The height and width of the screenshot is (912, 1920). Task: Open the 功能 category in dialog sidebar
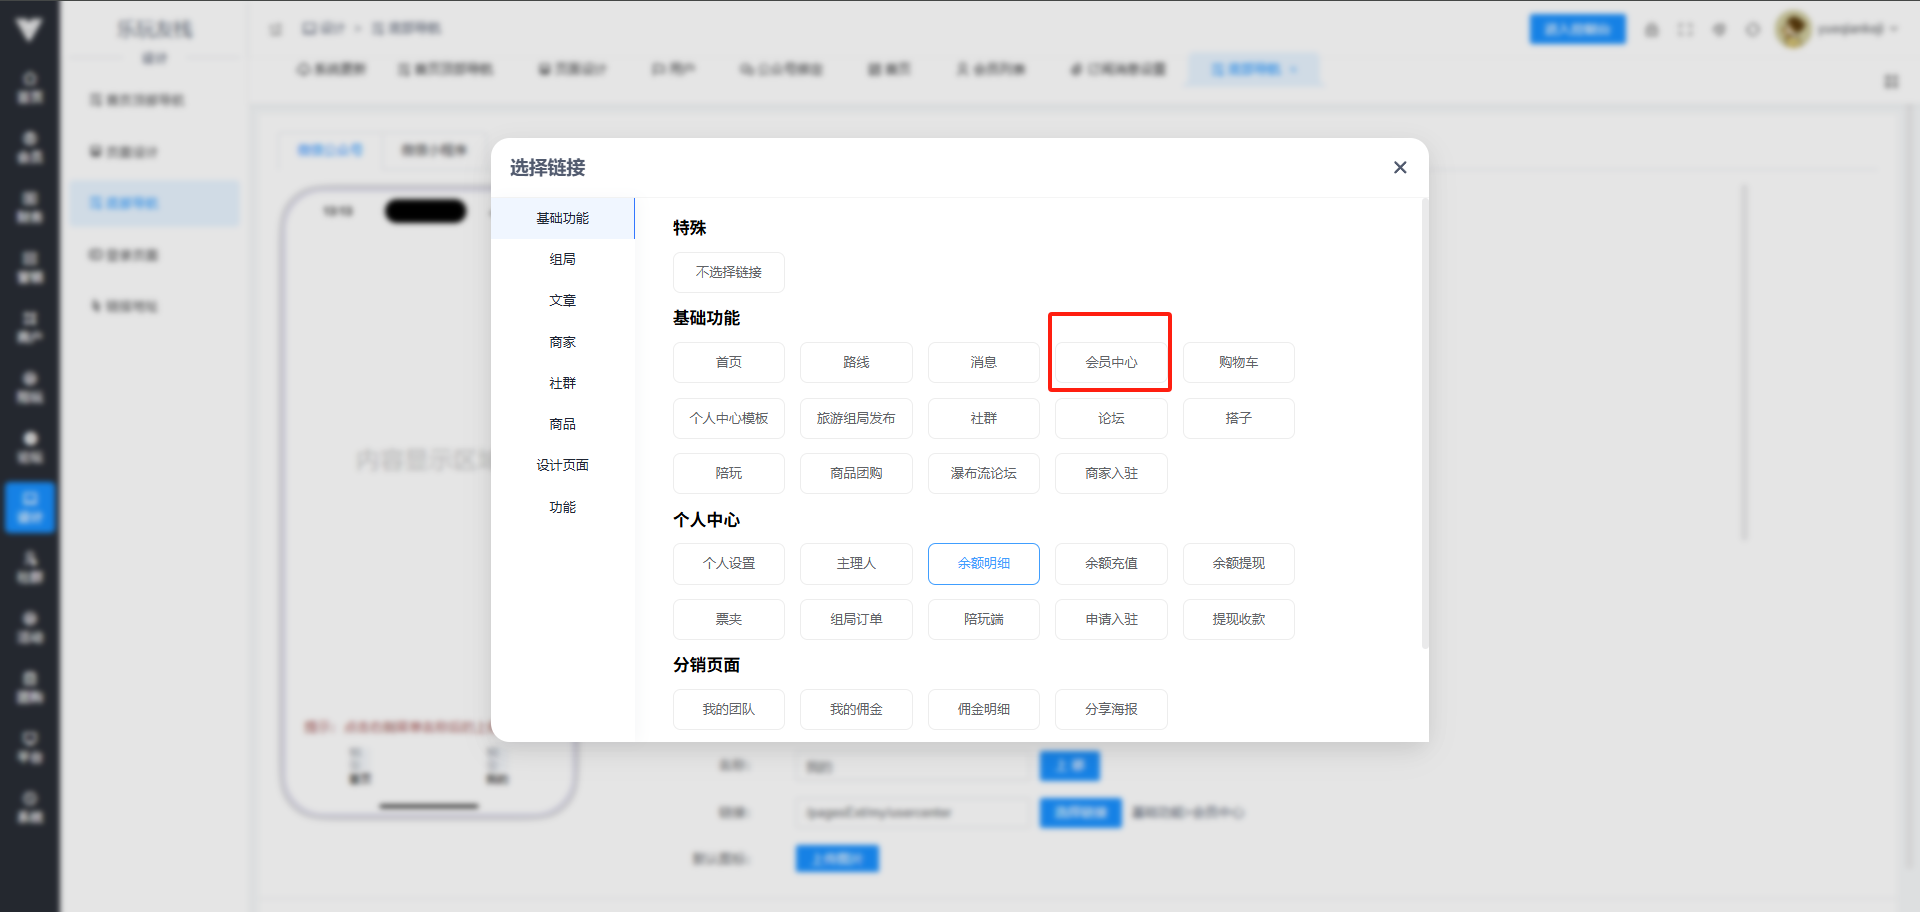coord(562,507)
